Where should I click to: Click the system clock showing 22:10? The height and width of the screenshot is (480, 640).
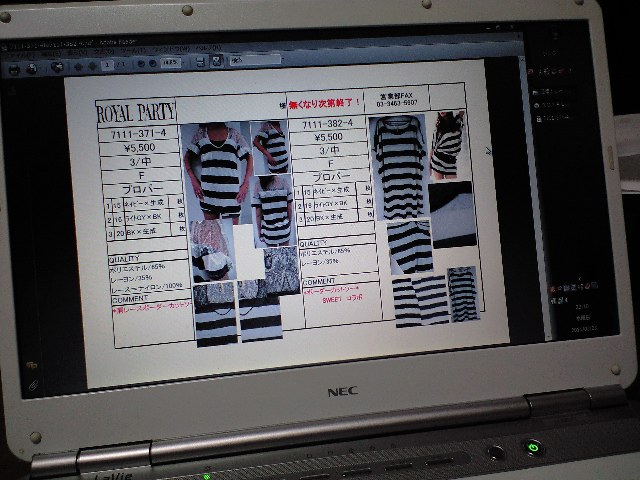582,307
